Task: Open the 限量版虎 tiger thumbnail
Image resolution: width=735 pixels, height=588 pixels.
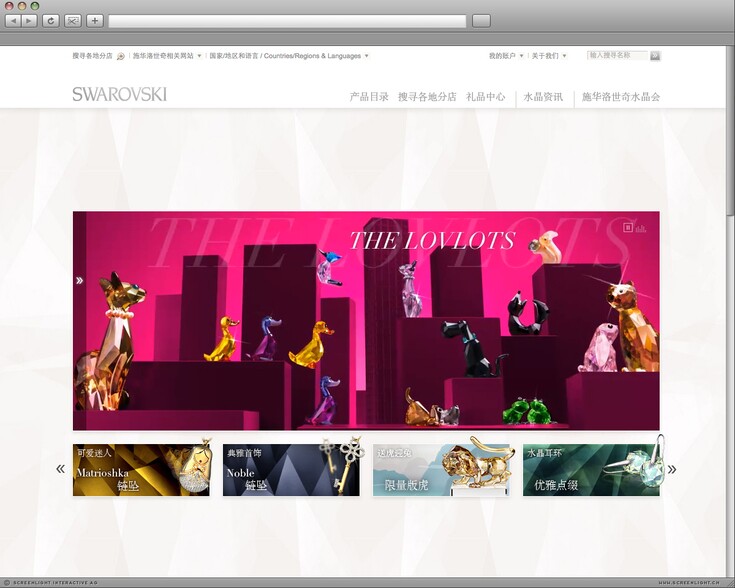Action: (441, 470)
